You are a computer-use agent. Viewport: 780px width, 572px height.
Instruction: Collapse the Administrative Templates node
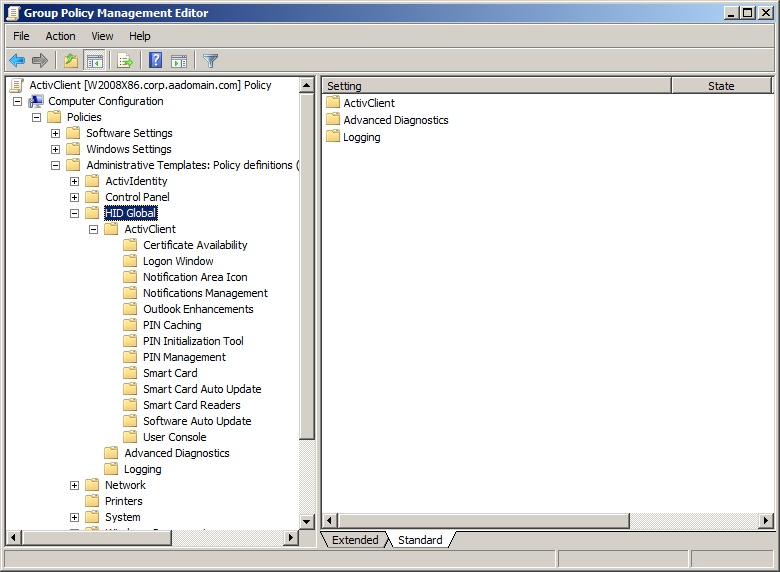55,165
